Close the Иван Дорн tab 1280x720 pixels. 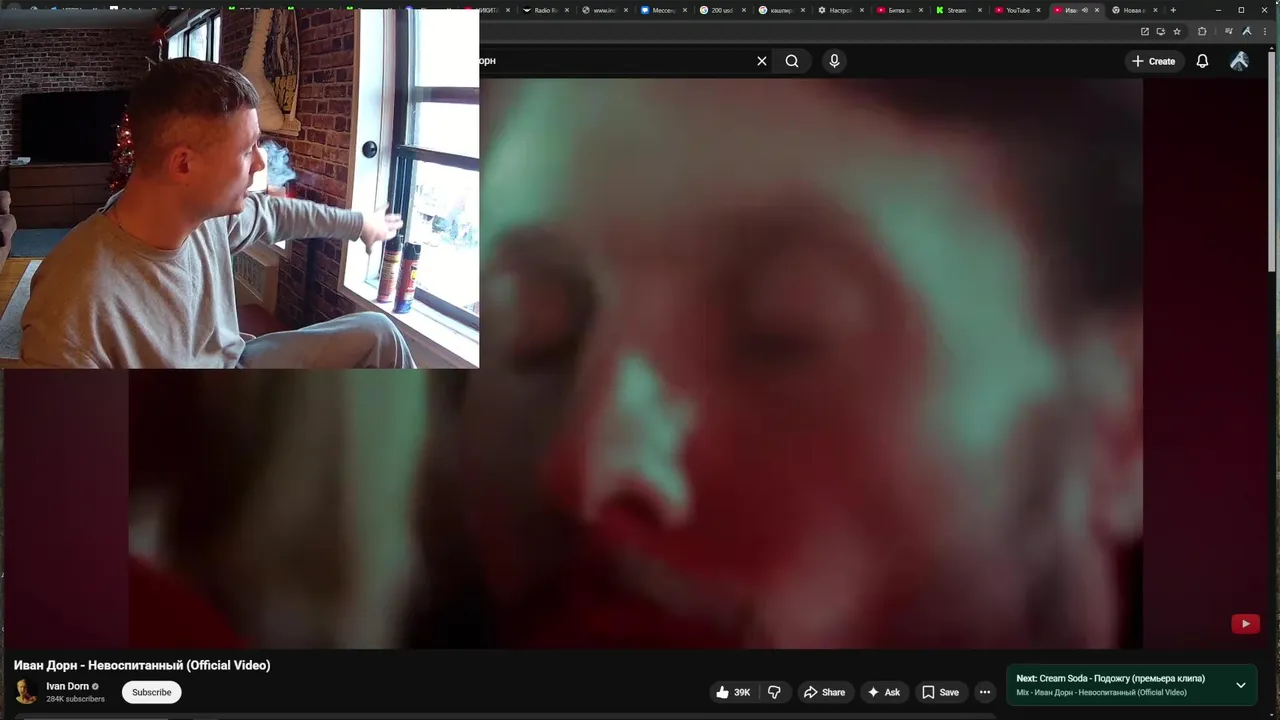[x=1097, y=10]
